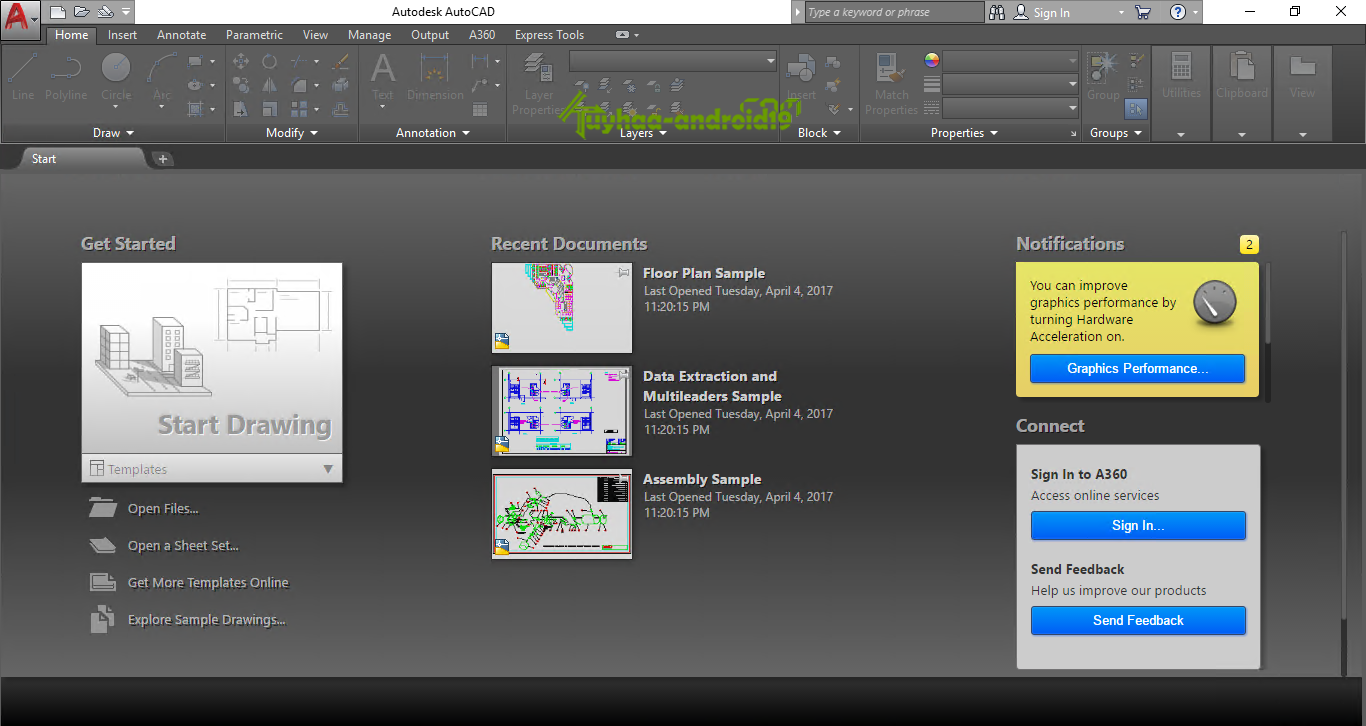1366x726 pixels.
Task: Expand the Draw panel
Action: (x=113, y=133)
